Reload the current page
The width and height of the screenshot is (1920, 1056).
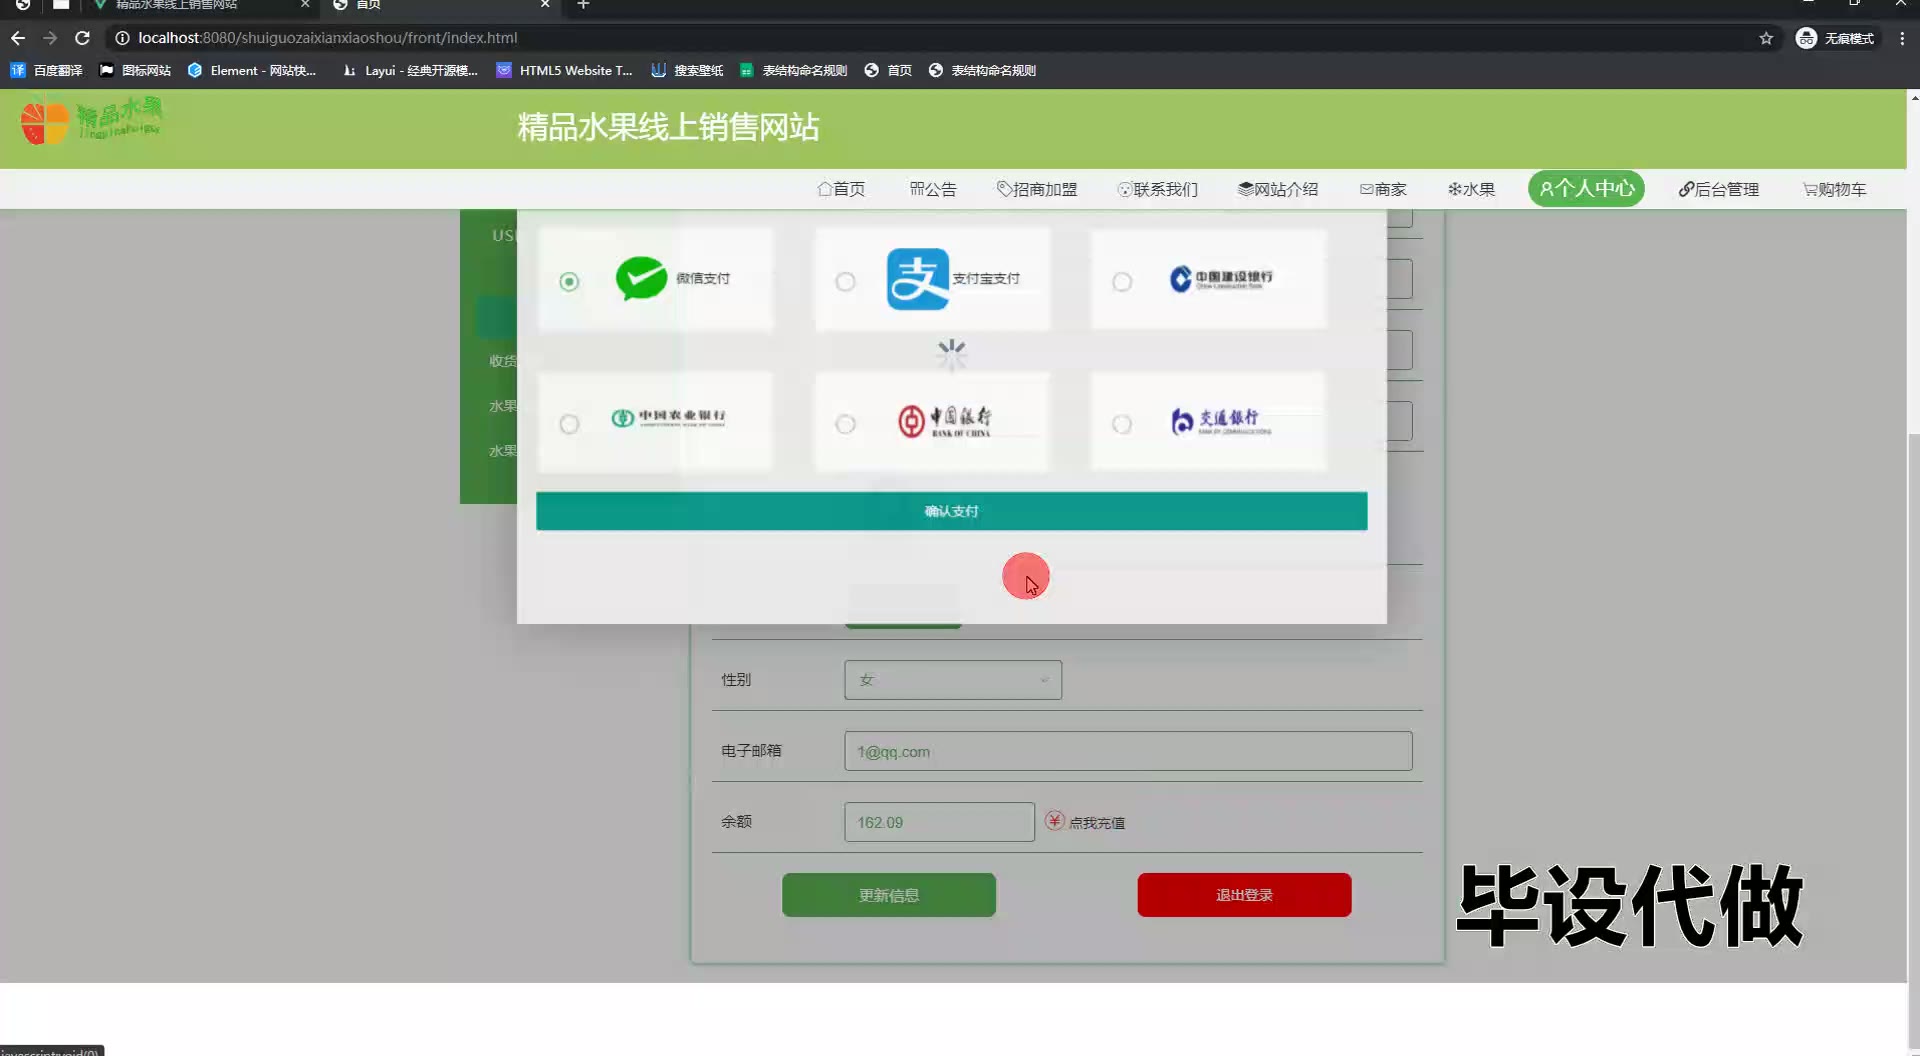click(83, 38)
